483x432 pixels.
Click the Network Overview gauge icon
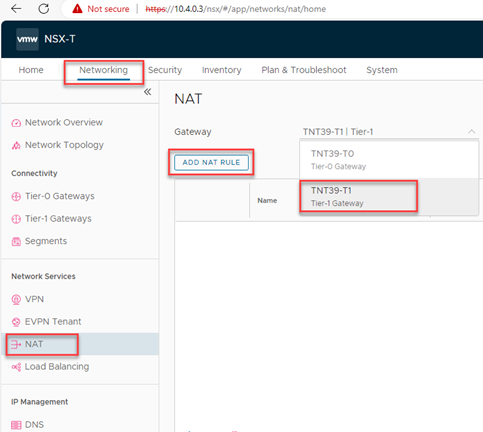pyautogui.click(x=16, y=123)
